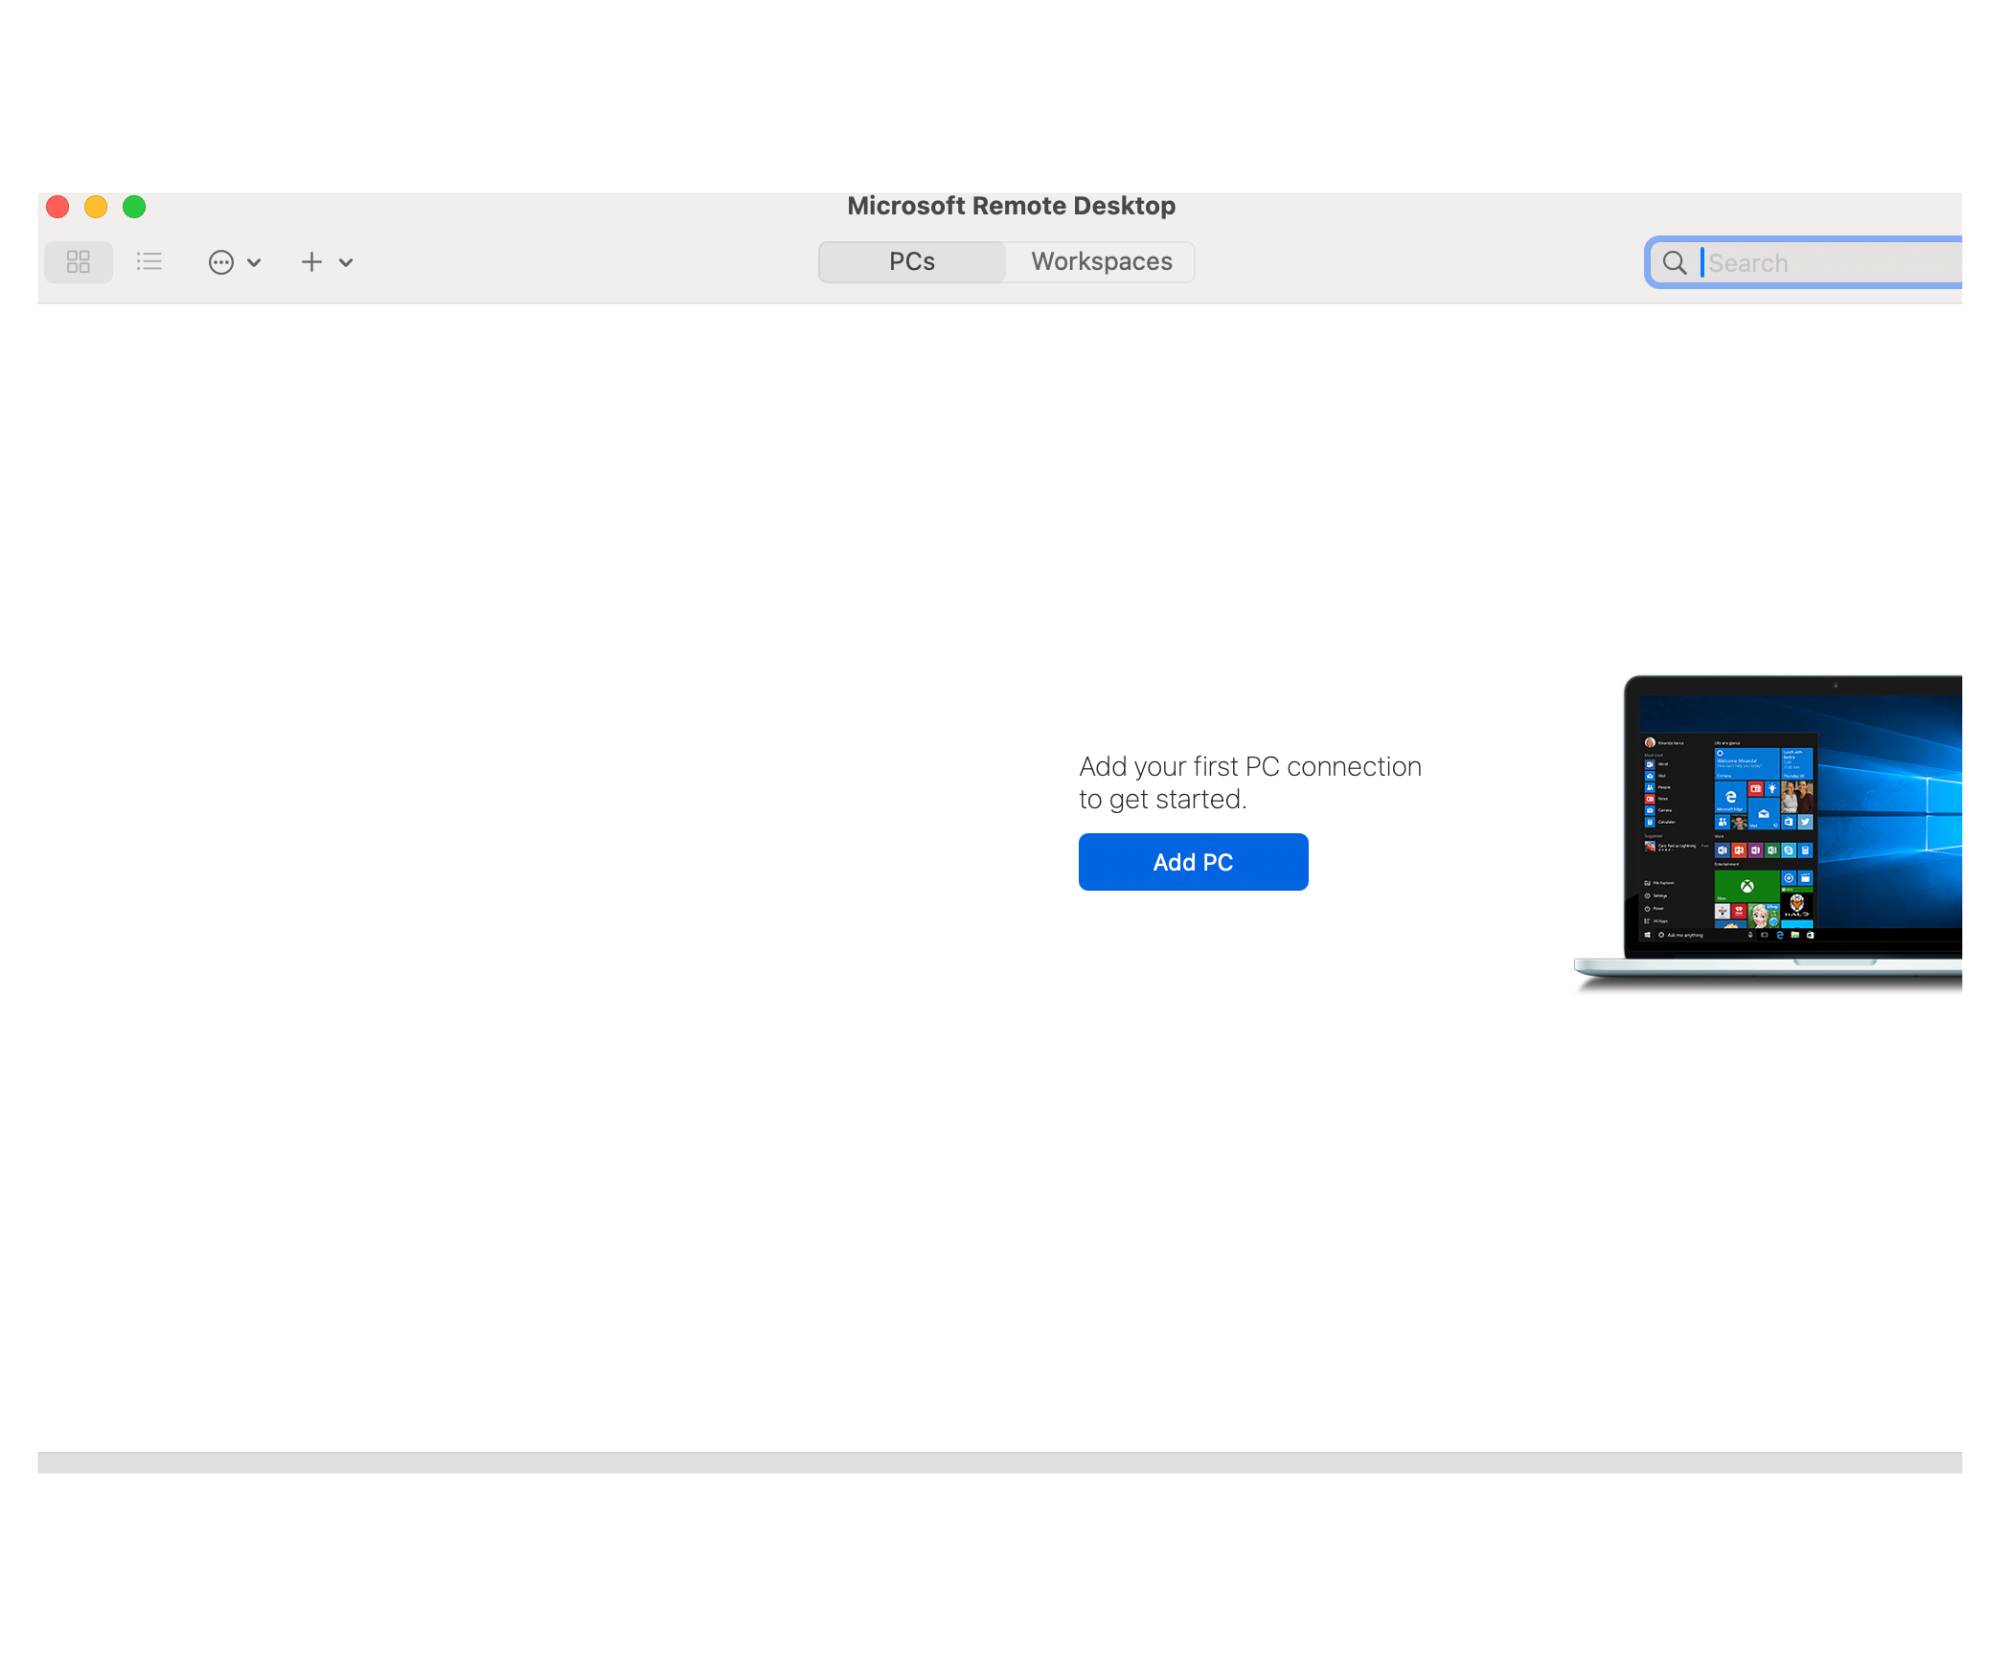
Task: Click the Microsoft Remote Desktop title
Action: coord(1011,206)
